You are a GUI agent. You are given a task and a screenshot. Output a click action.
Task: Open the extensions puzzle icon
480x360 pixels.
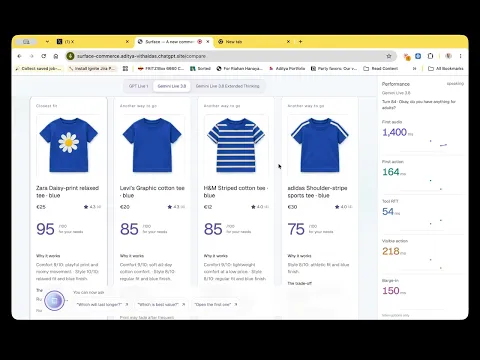pyautogui.click(x=430, y=56)
